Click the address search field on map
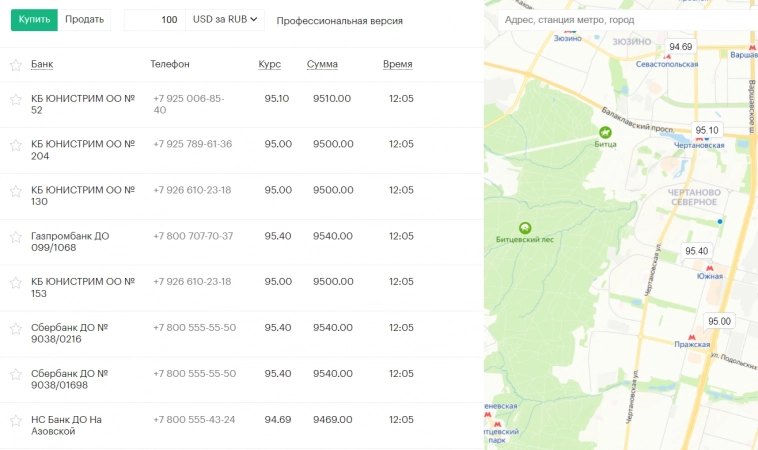 coord(625,19)
